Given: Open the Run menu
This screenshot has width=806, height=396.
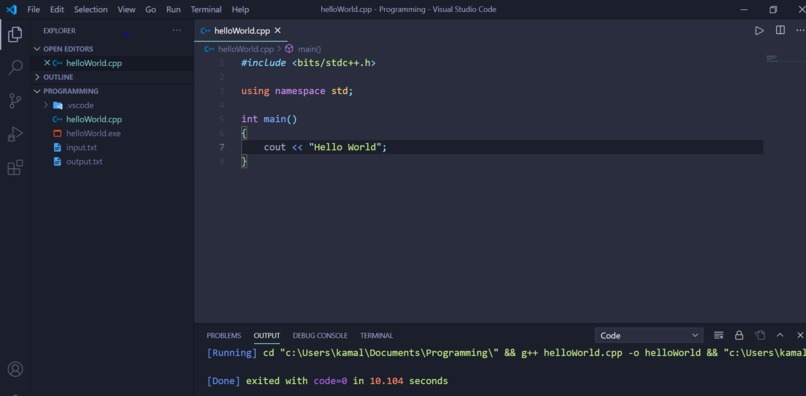Looking at the screenshot, I should tap(173, 9).
